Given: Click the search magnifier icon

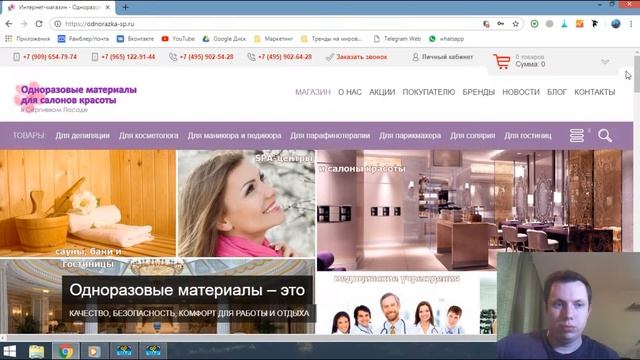Looking at the screenshot, I should [x=605, y=136].
